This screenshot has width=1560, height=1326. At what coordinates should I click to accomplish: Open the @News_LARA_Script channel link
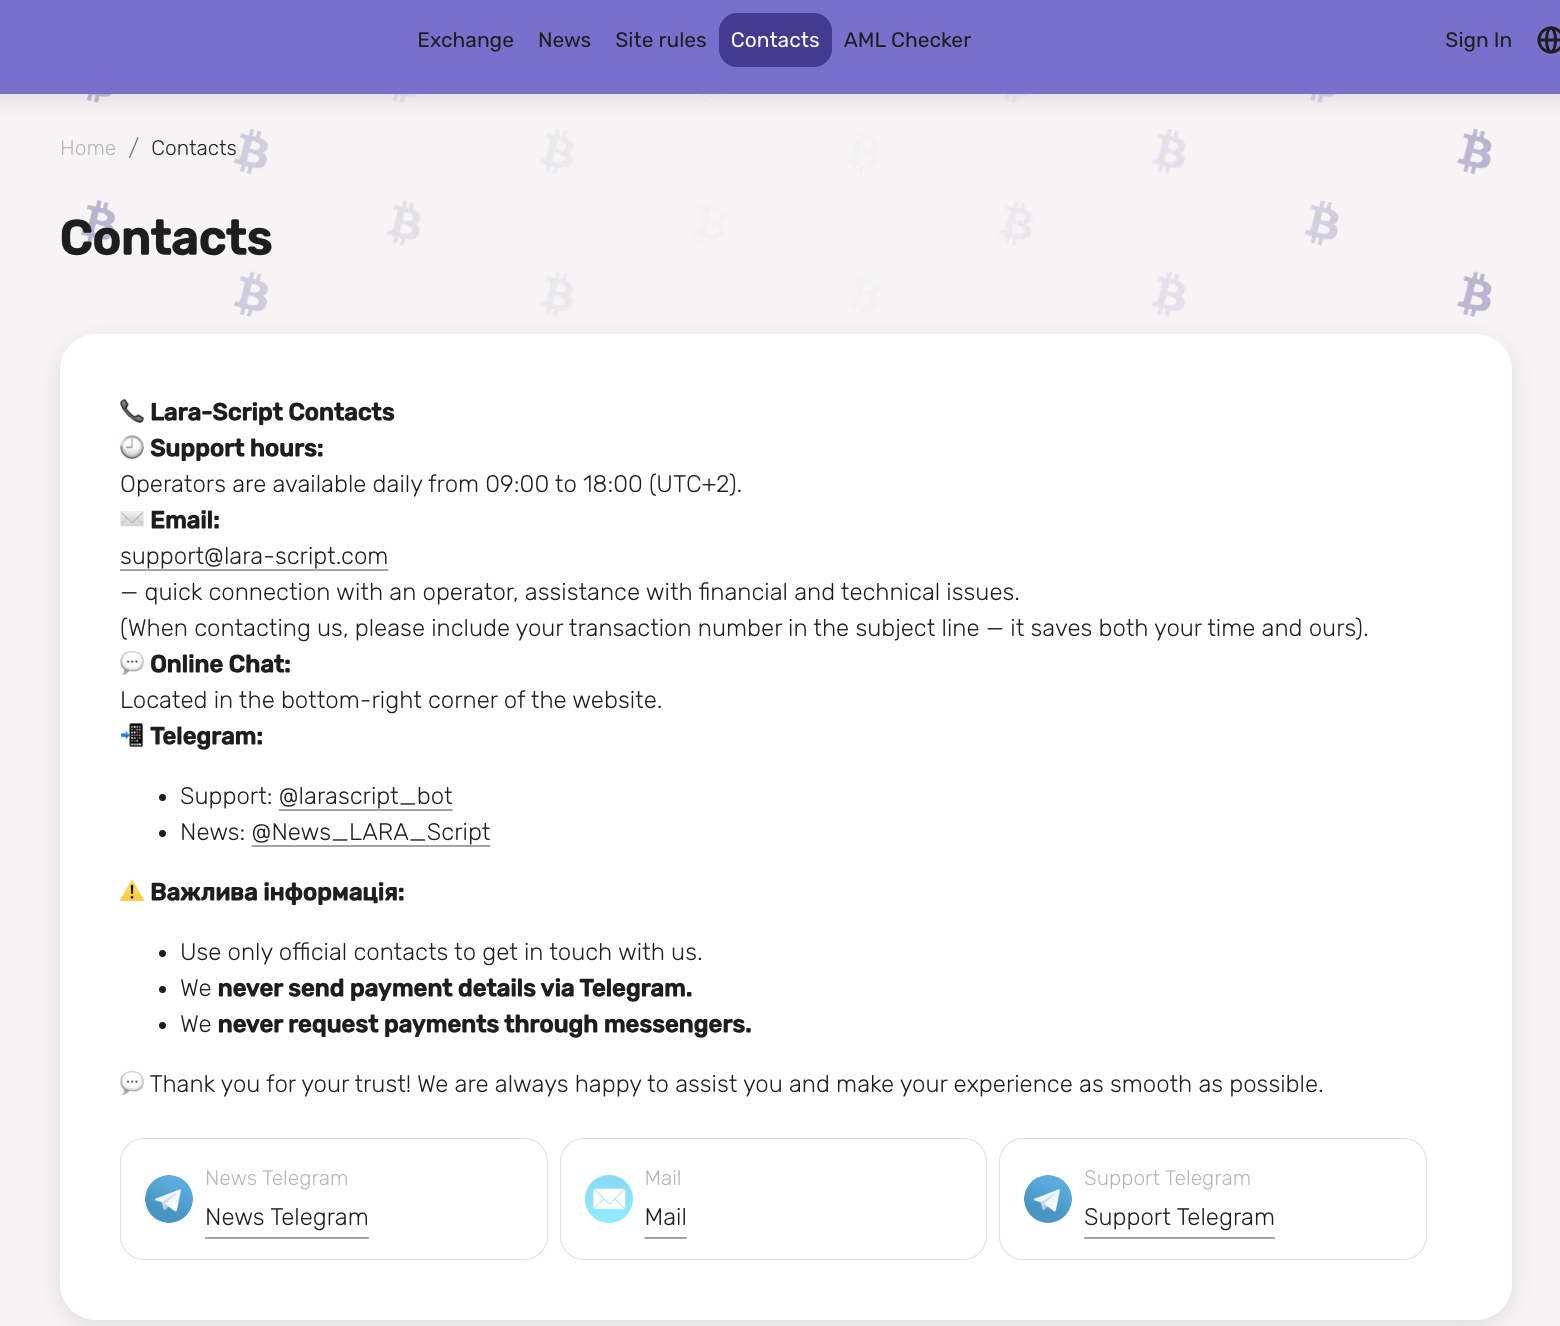click(370, 832)
